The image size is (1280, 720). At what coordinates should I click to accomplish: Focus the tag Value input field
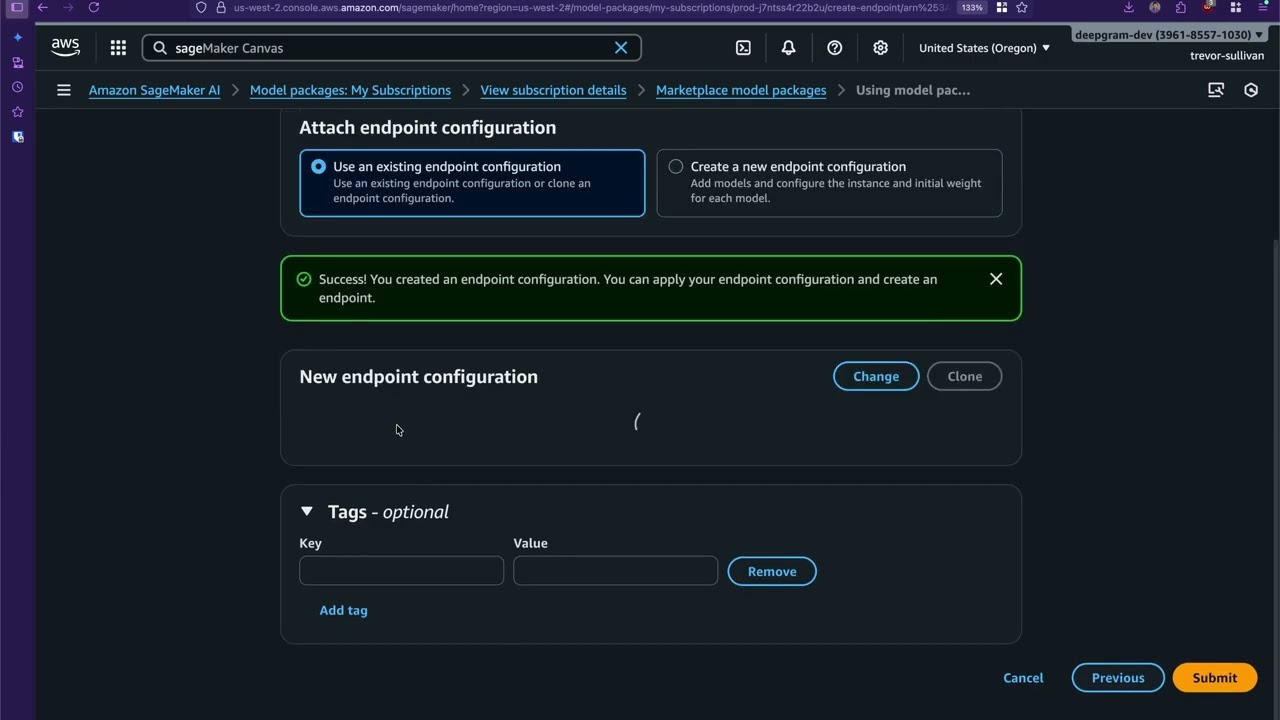coord(615,570)
